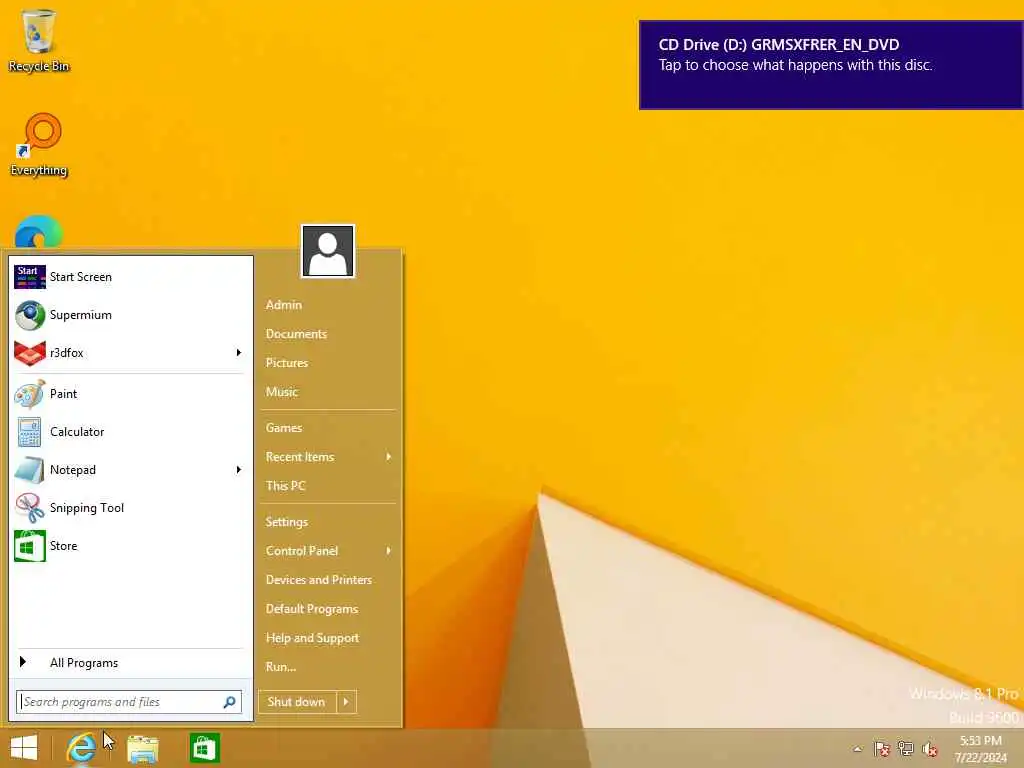Open Store from the taskbar
Viewport: 1024px width, 768px height.
pos(204,748)
